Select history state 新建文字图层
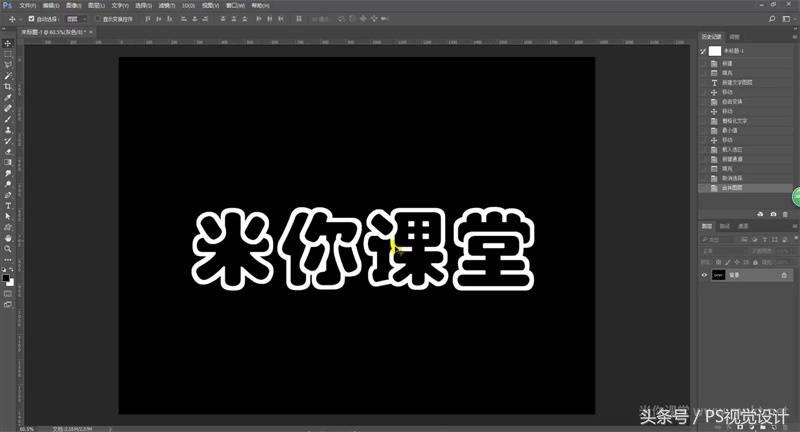 (745, 83)
